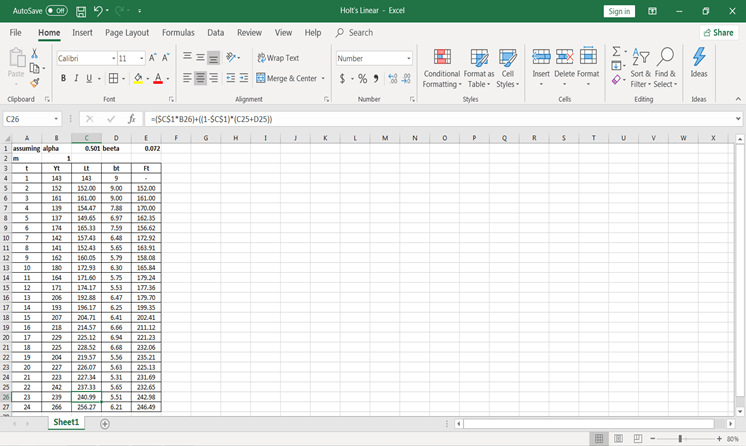Collapse the ribbon with caret
Image resolution: width=746 pixels, height=446 pixels.
[738, 99]
